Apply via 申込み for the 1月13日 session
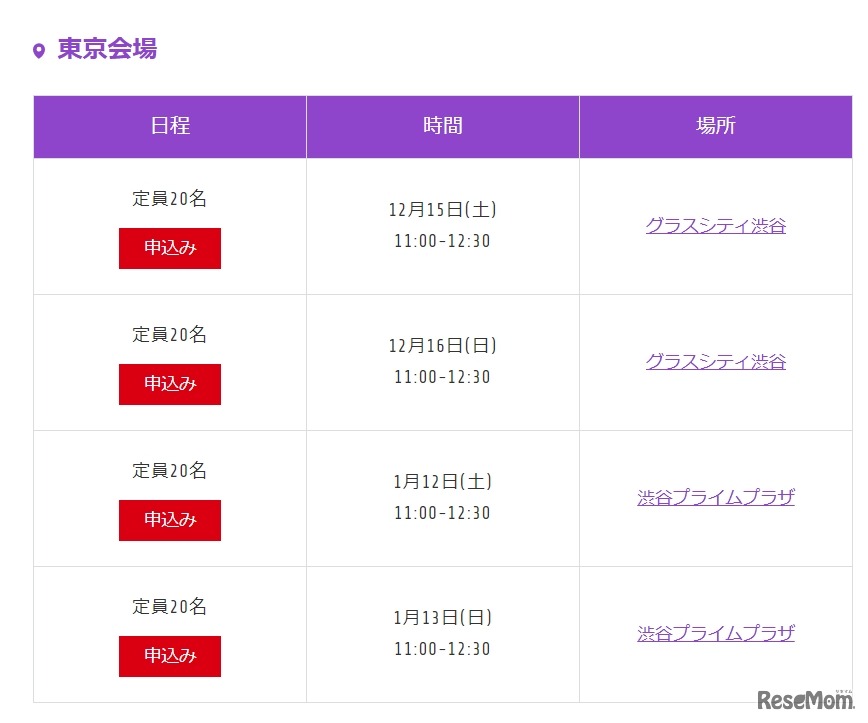Screen dimensions: 868x723 [x=170, y=656]
